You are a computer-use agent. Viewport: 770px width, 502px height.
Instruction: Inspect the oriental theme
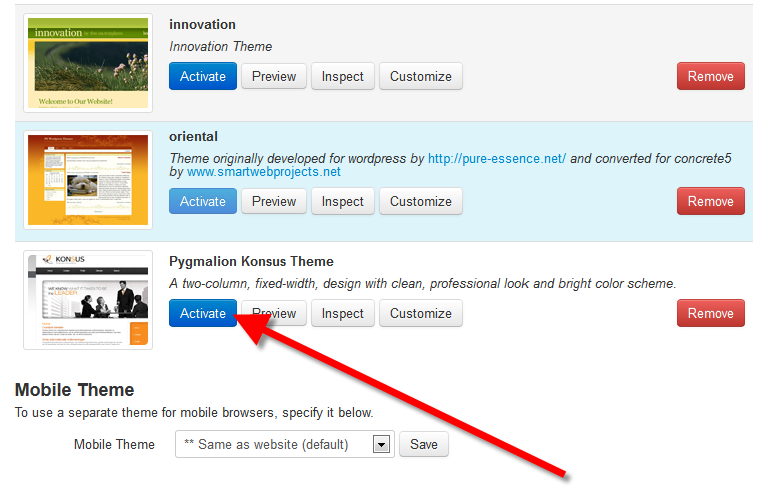(x=343, y=201)
